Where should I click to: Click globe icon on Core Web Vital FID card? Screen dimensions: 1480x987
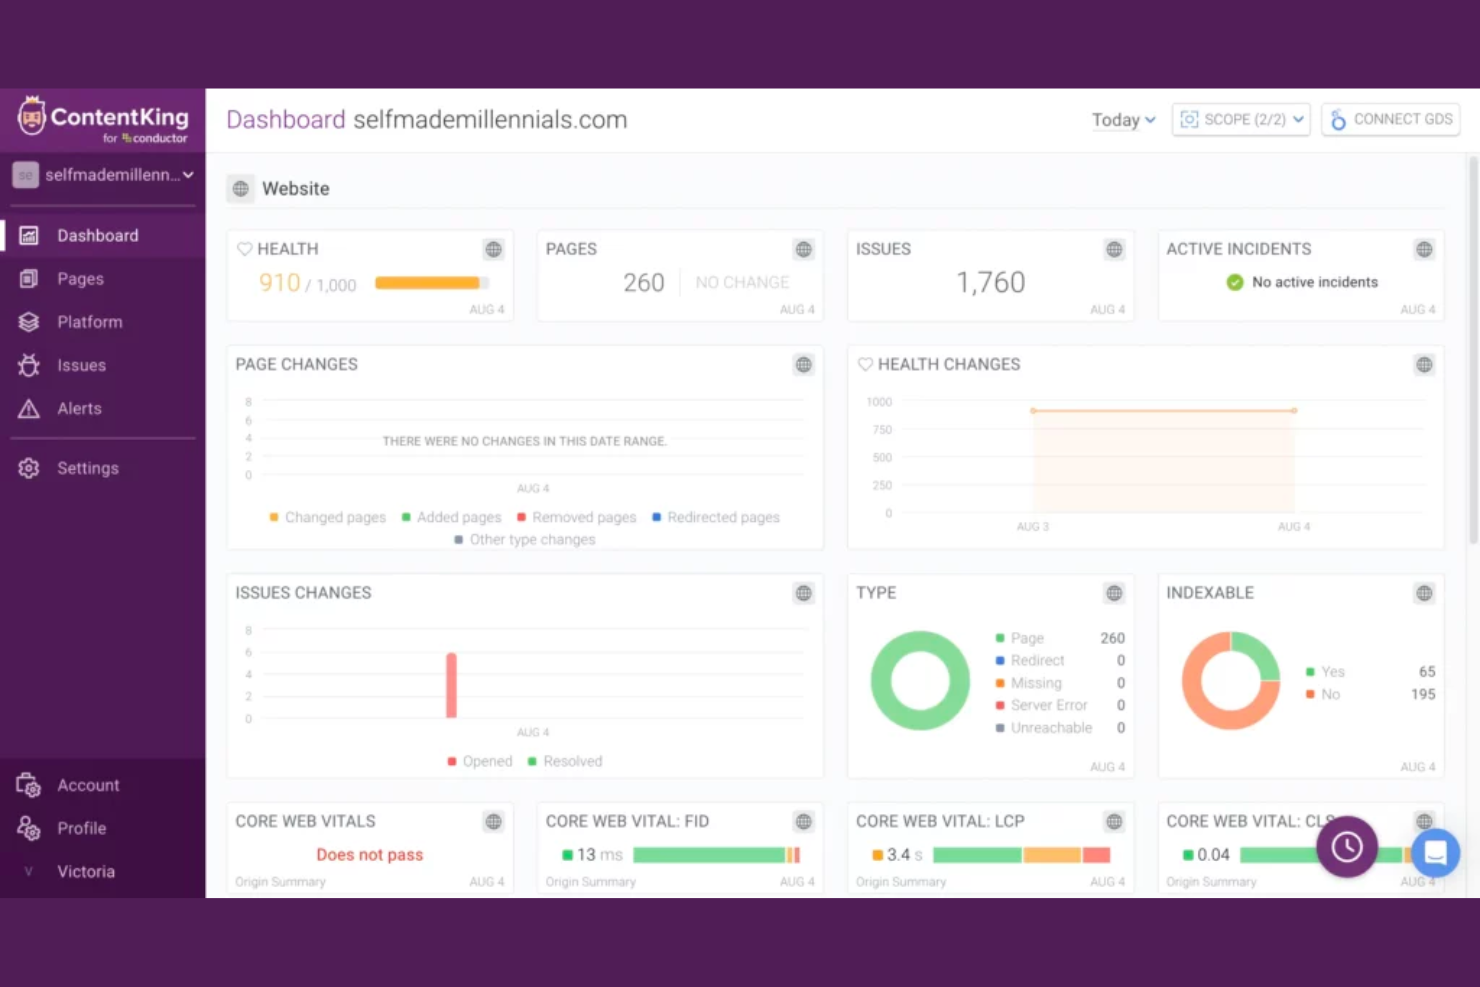pyautogui.click(x=804, y=821)
